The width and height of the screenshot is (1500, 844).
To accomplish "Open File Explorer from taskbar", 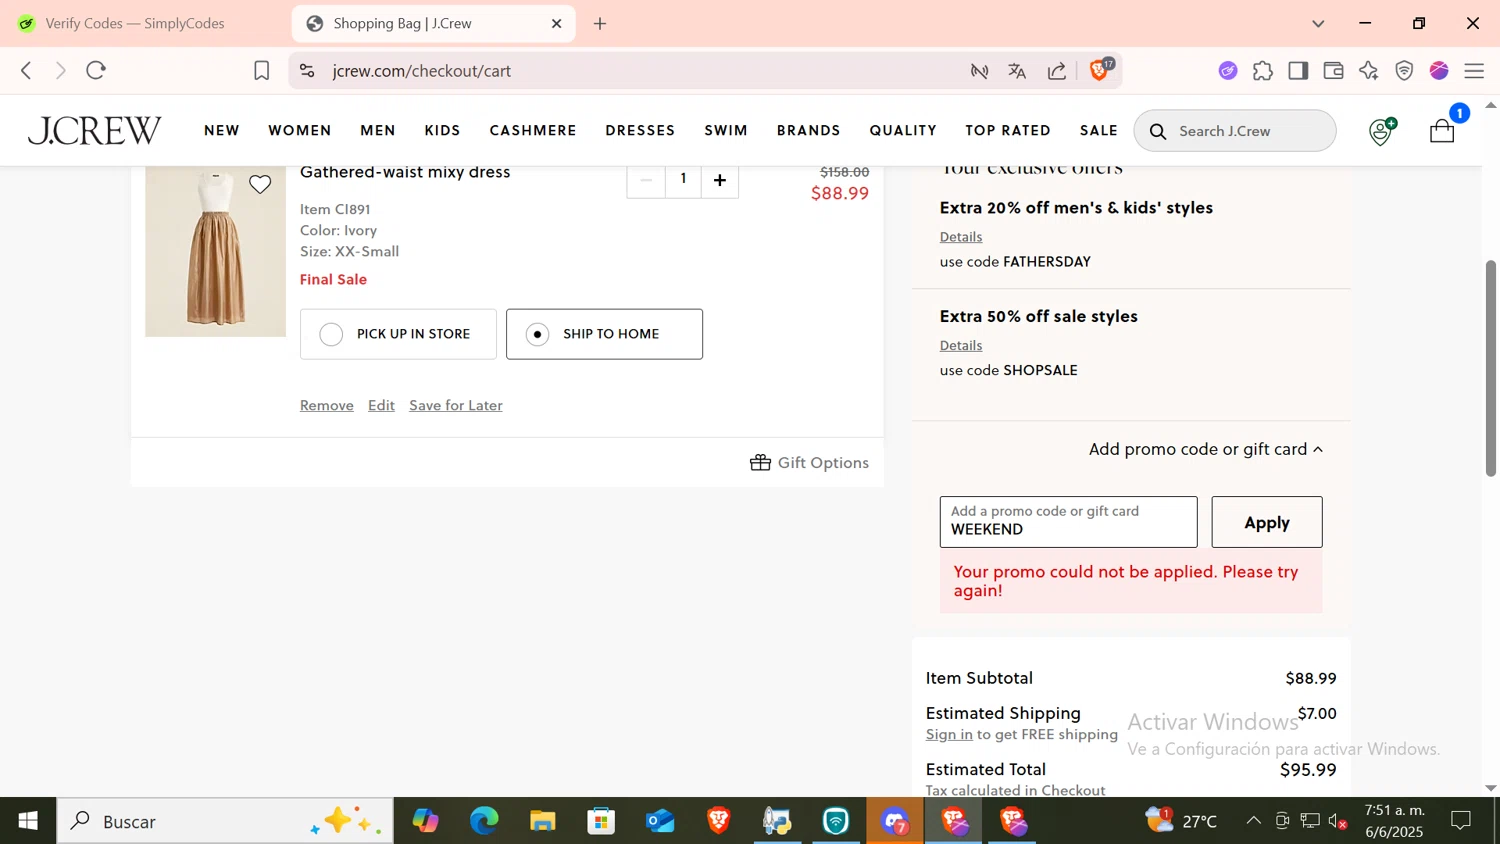I will [x=543, y=821].
